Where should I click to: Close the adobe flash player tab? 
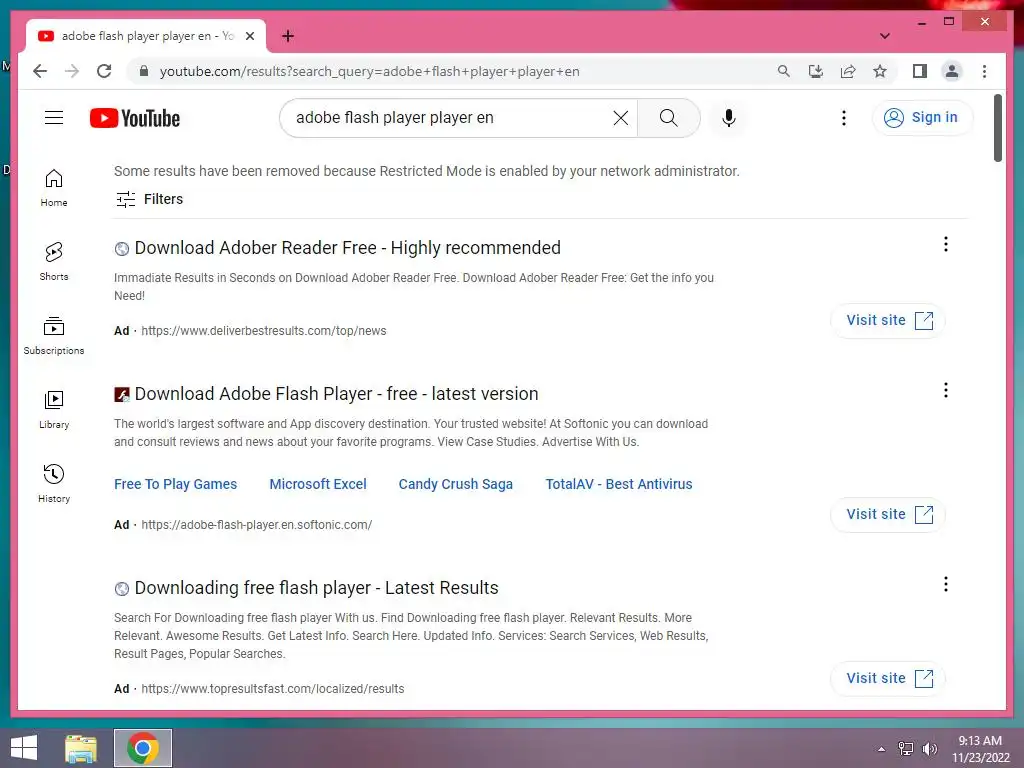pos(249,36)
